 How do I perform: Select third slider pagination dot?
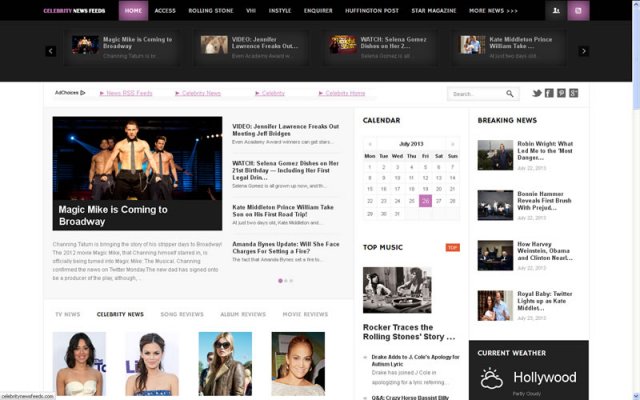click(291, 281)
